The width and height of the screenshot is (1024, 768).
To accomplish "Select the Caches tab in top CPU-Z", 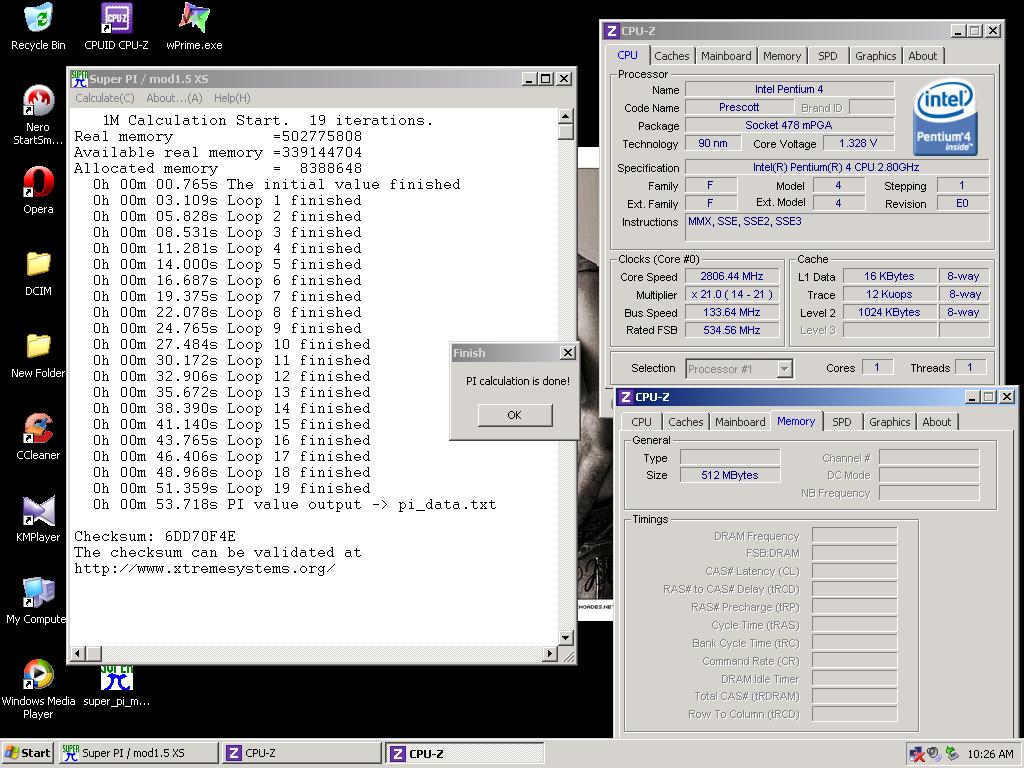I will click(671, 56).
